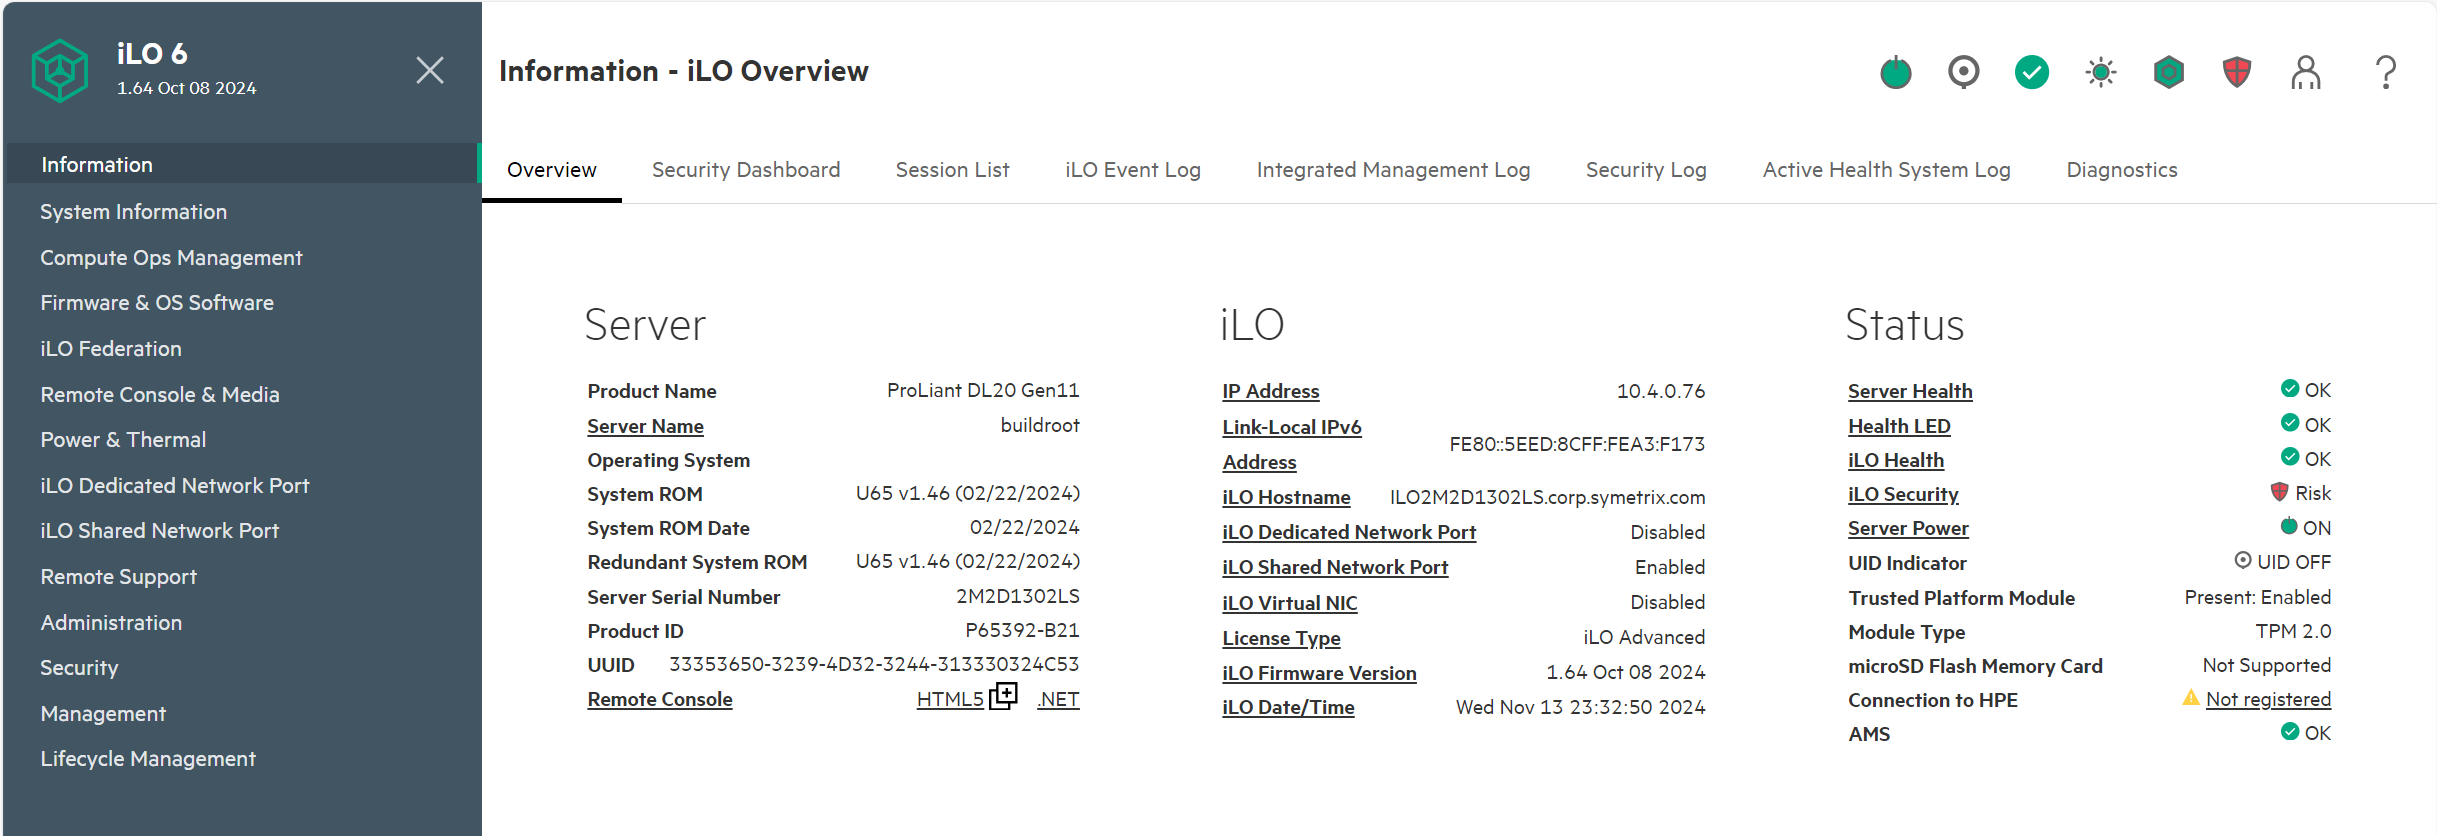Open the Diagnostics tab
Image resolution: width=2437 pixels, height=836 pixels.
pyautogui.click(x=2122, y=170)
